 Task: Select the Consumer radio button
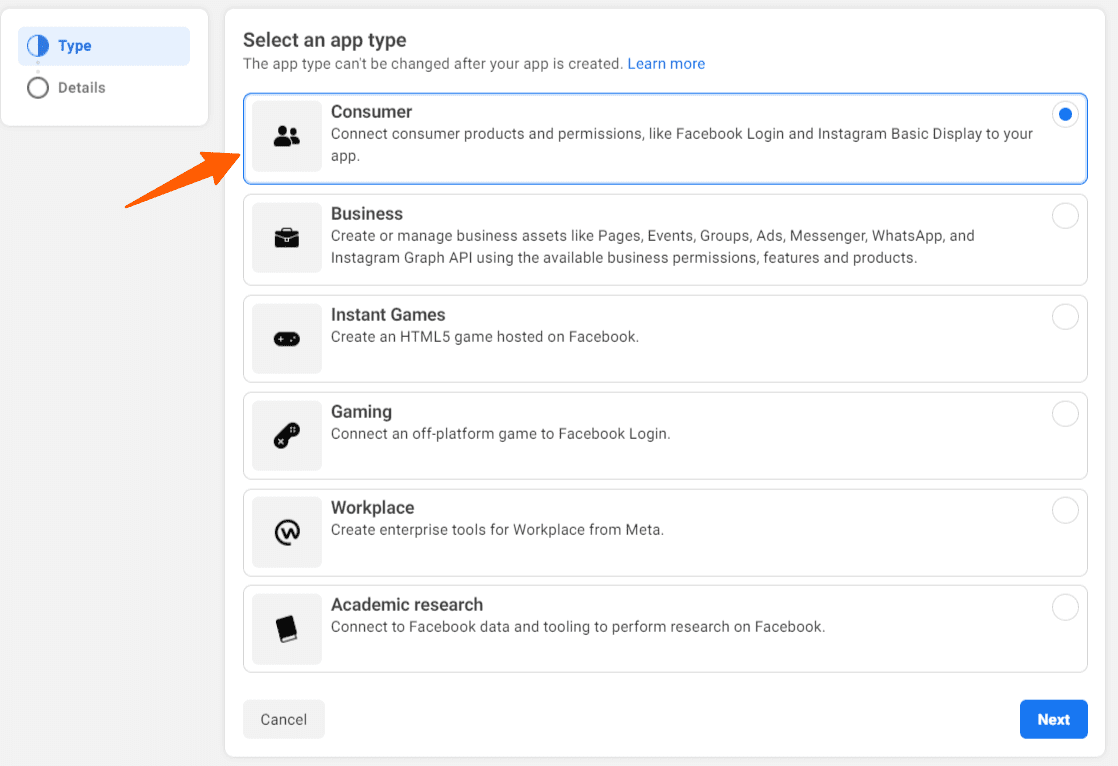pyautogui.click(x=1065, y=114)
